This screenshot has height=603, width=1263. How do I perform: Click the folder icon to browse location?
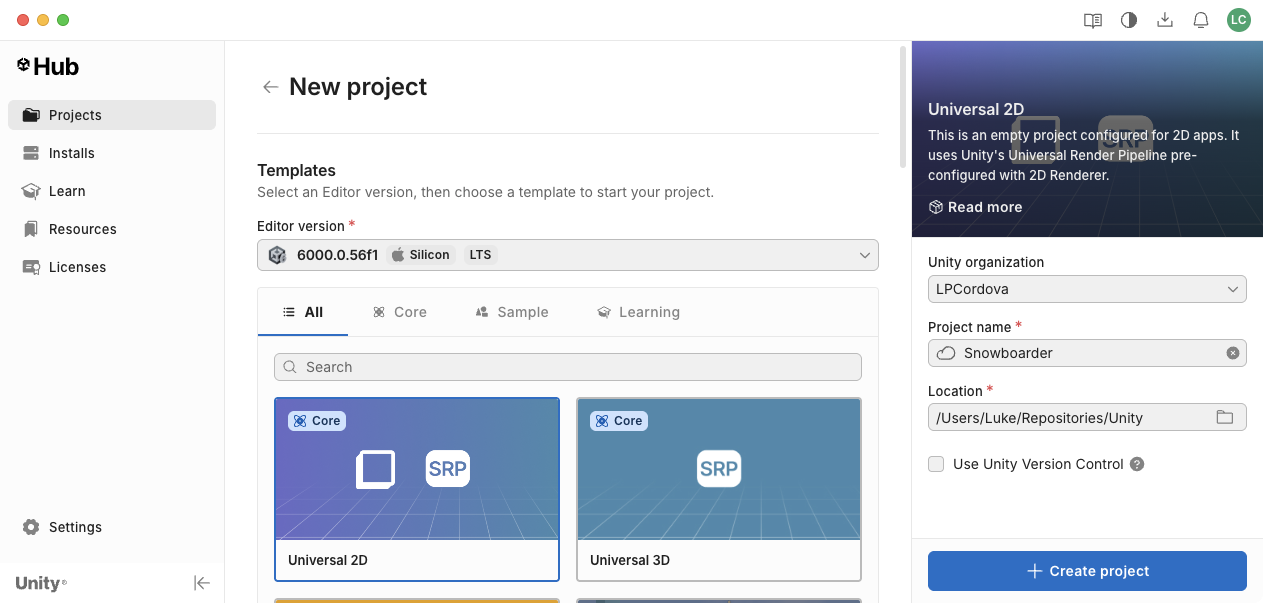click(x=1224, y=417)
